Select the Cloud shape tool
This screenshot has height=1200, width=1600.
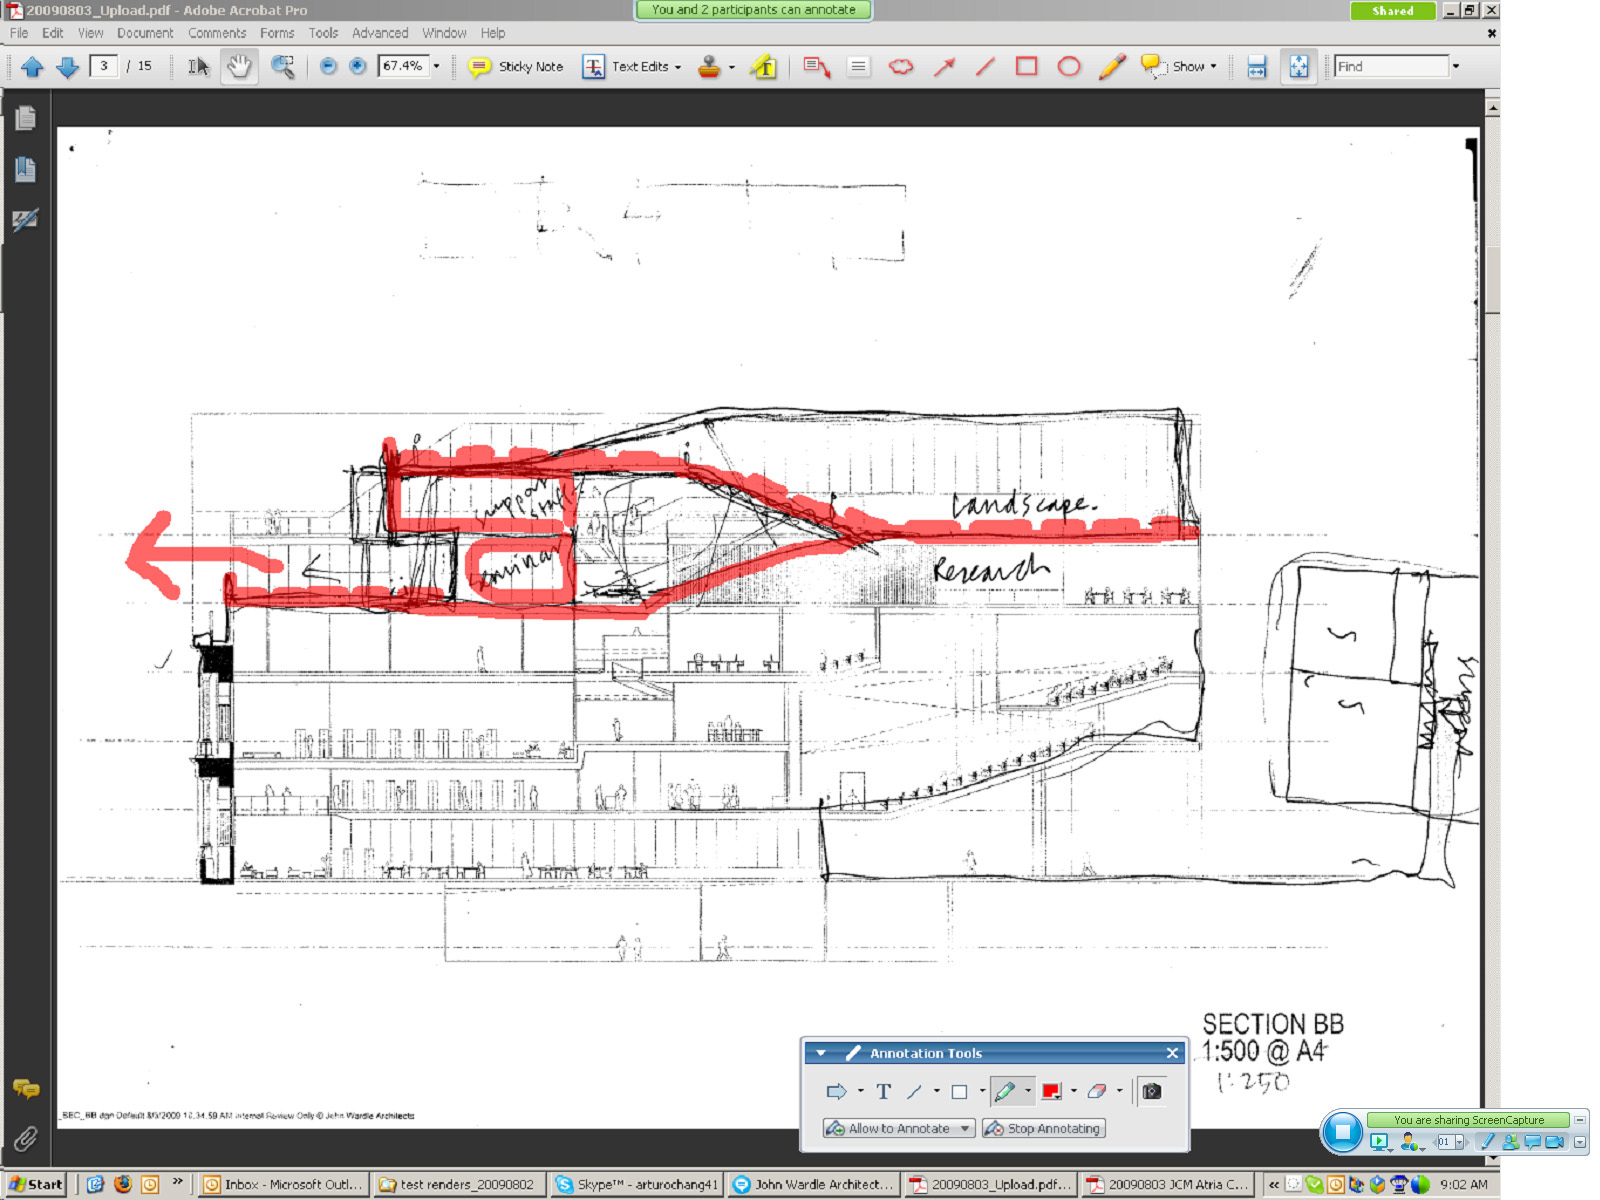pos(901,67)
